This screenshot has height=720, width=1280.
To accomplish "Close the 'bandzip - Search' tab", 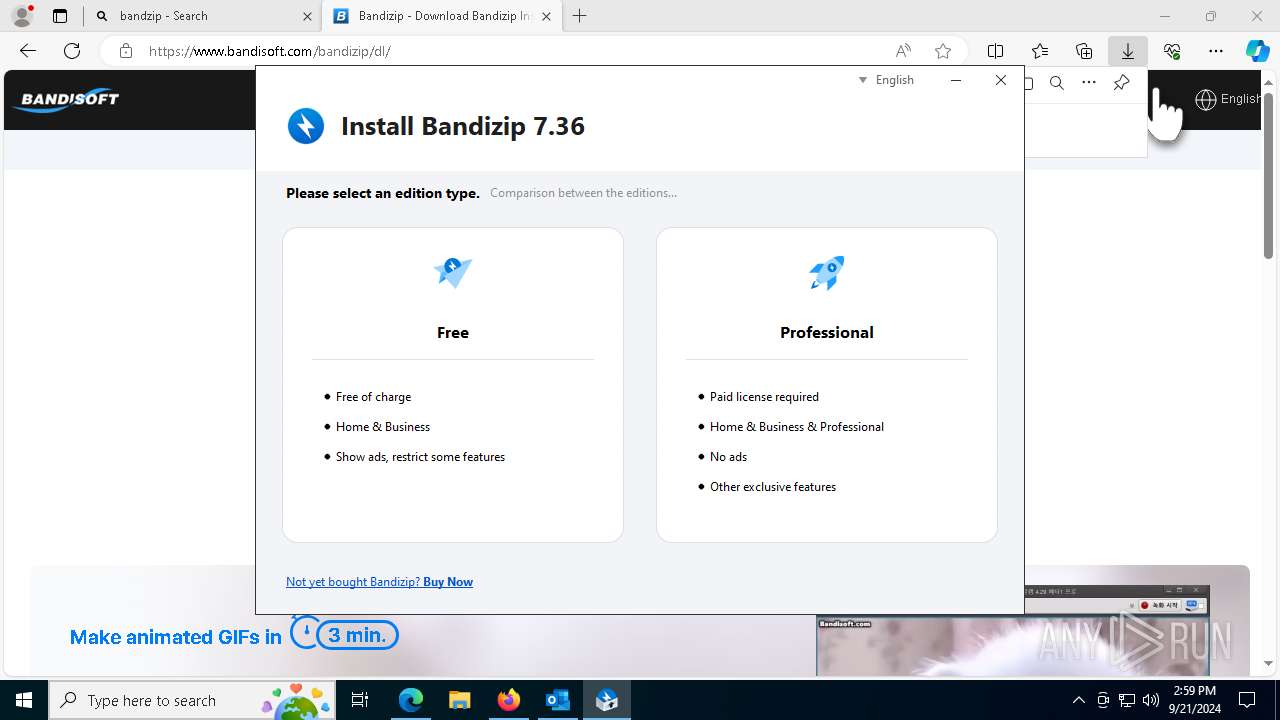I will click(307, 16).
